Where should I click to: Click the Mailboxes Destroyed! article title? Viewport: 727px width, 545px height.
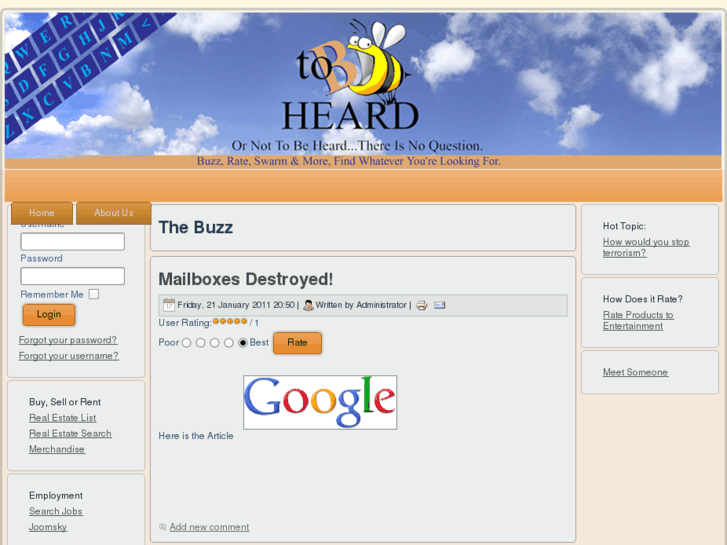pyautogui.click(x=246, y=279)
